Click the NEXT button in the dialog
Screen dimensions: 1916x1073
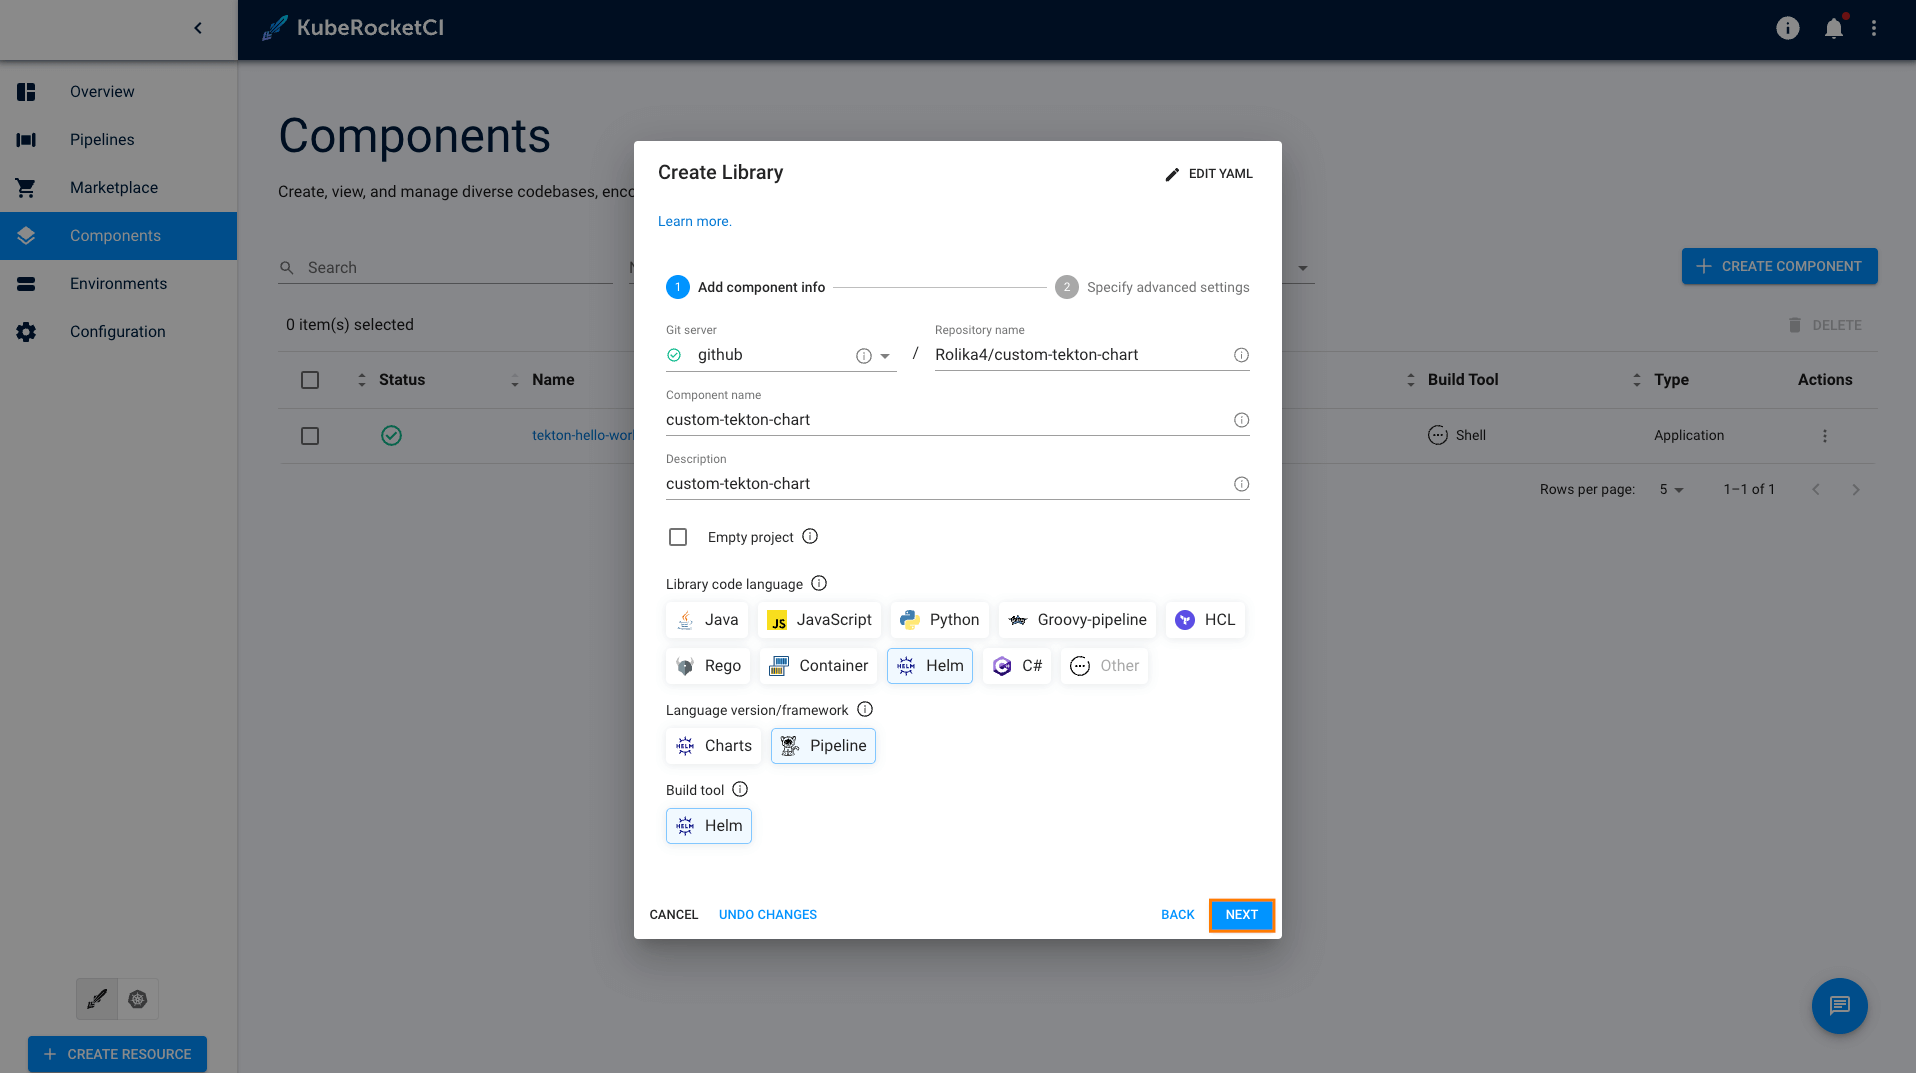1241,915
